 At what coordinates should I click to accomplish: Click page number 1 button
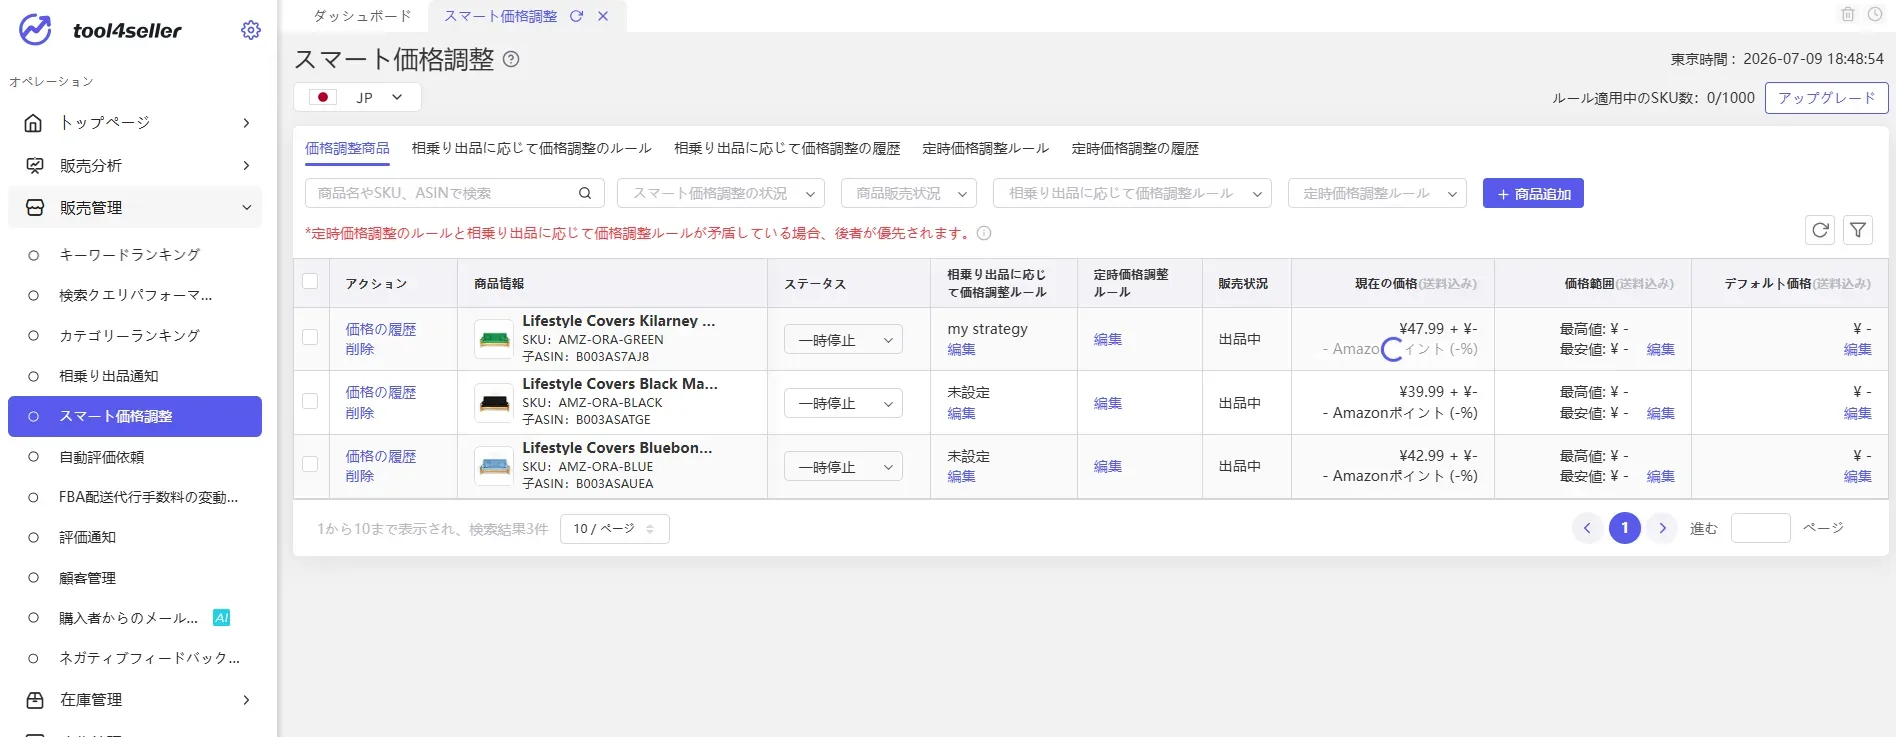[x=1625, y=528]
